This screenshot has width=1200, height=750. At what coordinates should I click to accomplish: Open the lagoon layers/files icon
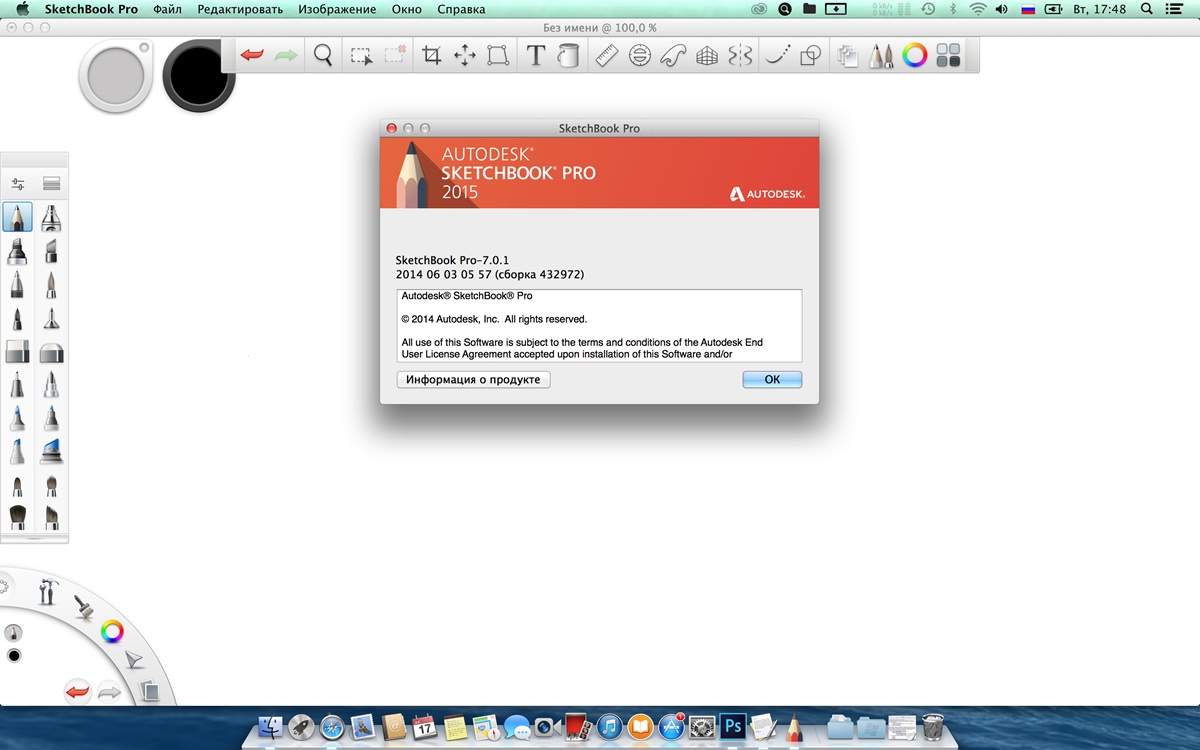(148, 690)
